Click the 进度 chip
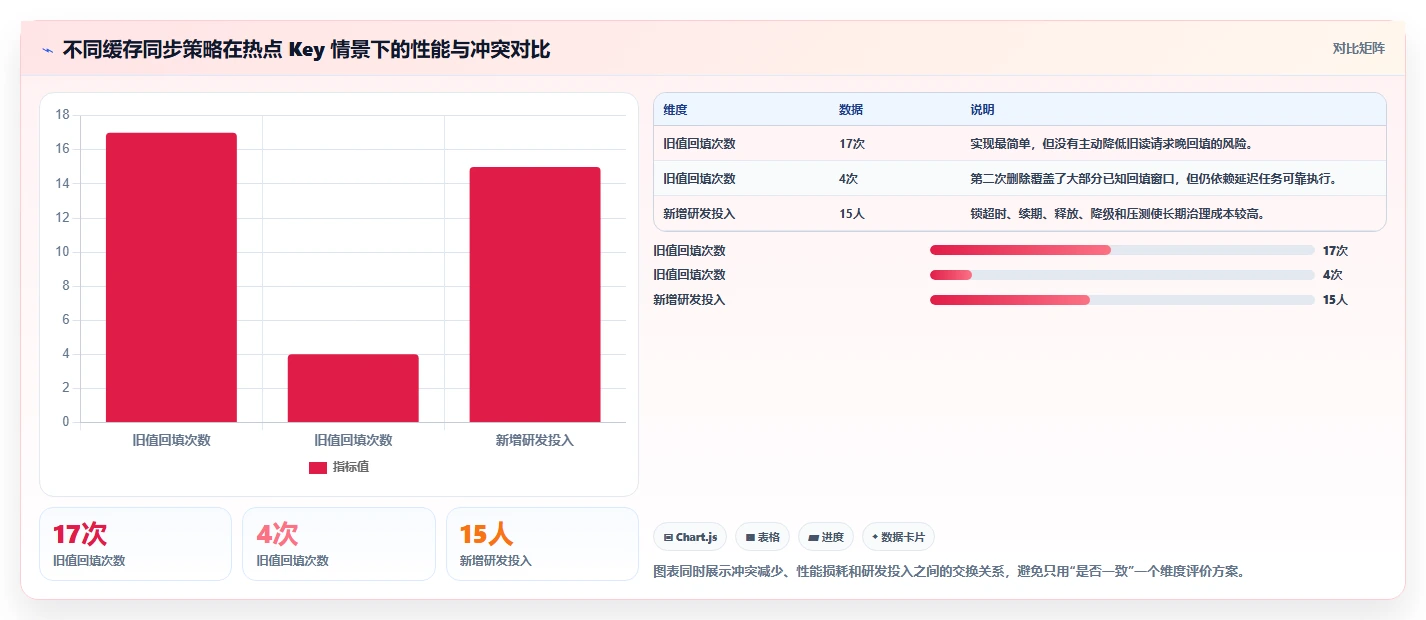The image size is (1426, 620). coord(826,537)
